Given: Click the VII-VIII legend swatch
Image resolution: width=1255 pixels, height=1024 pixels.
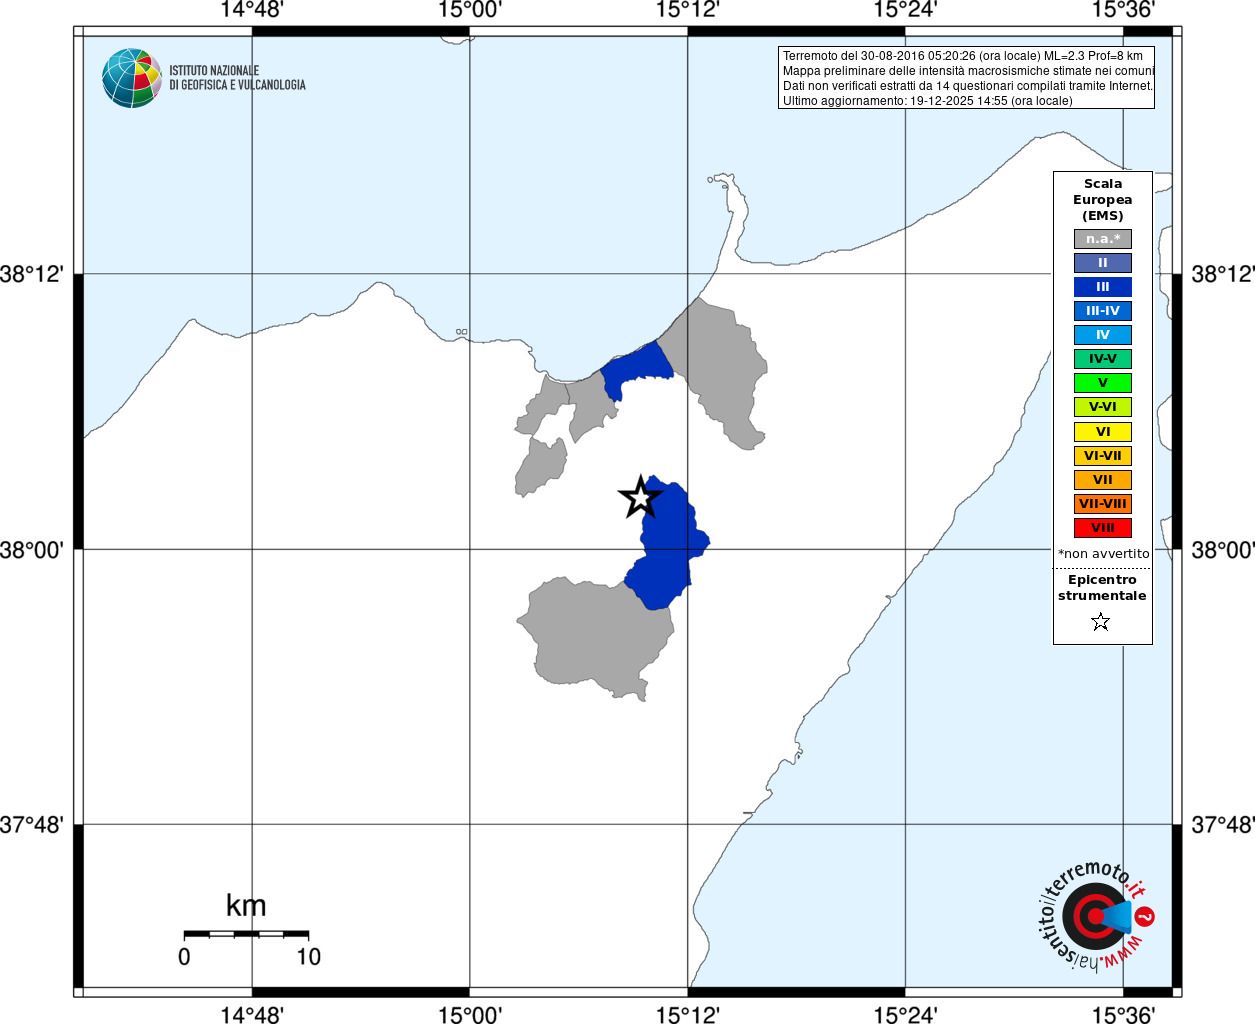Looking at the screenshot, I should coord(1103,504).
